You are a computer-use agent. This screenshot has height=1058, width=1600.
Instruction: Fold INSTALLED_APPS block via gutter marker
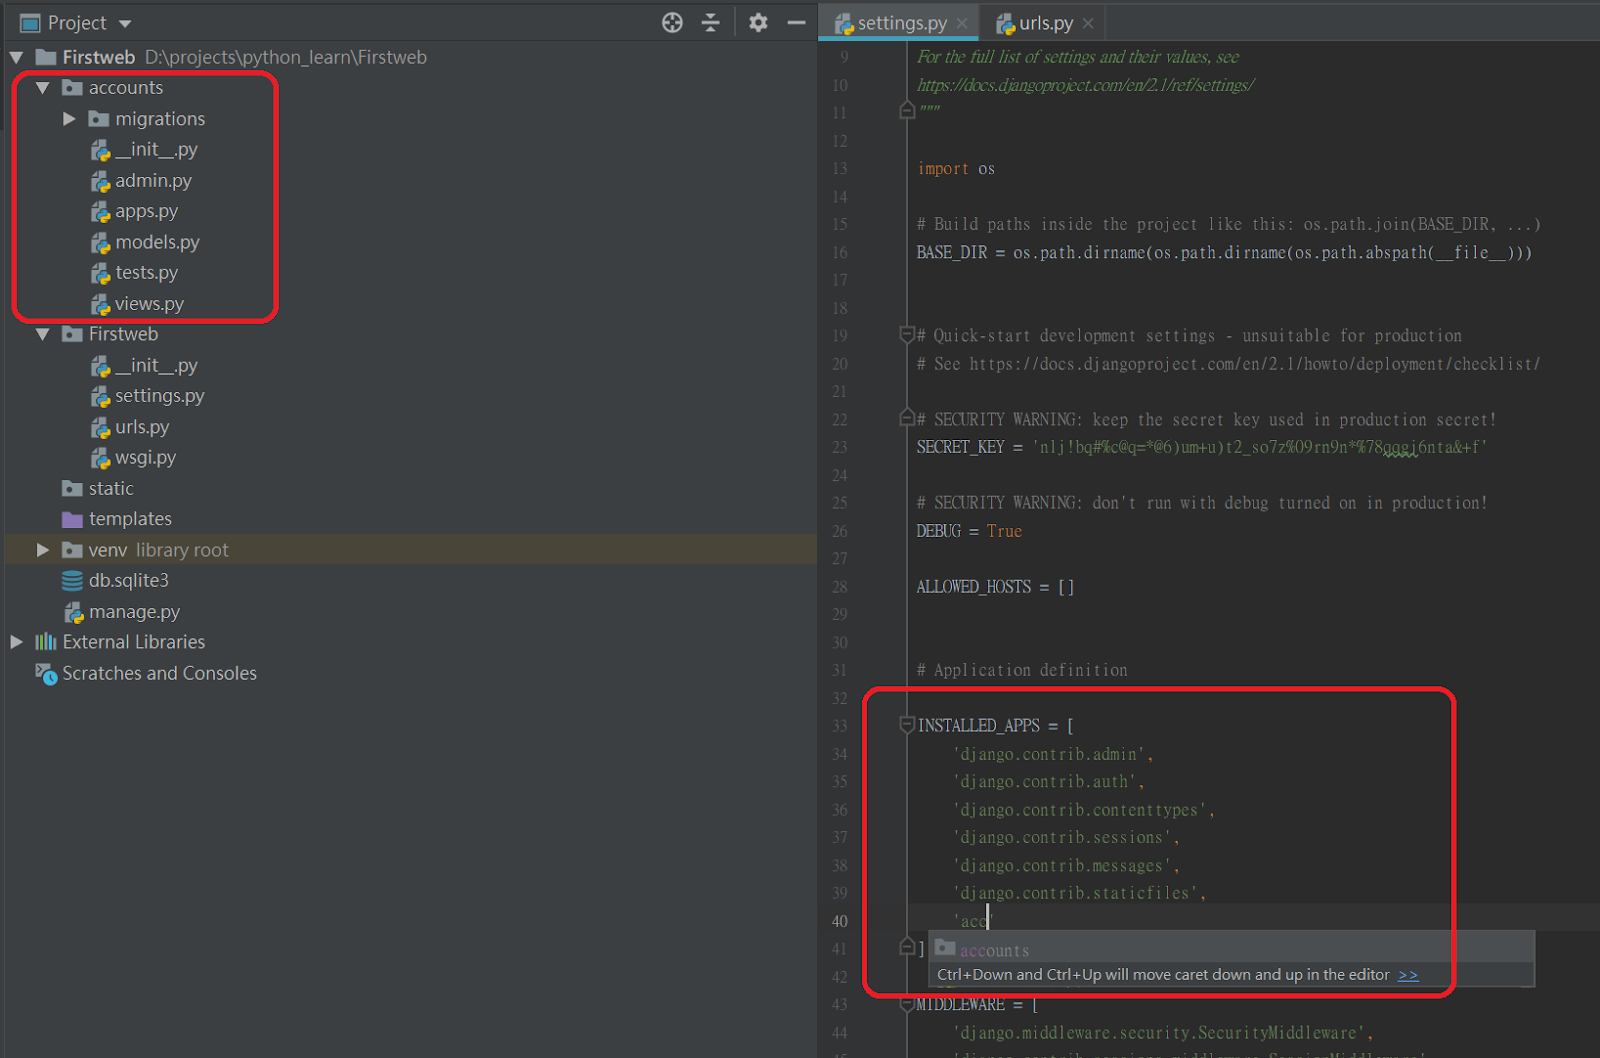pyautogui.click(x=907, y=724)
